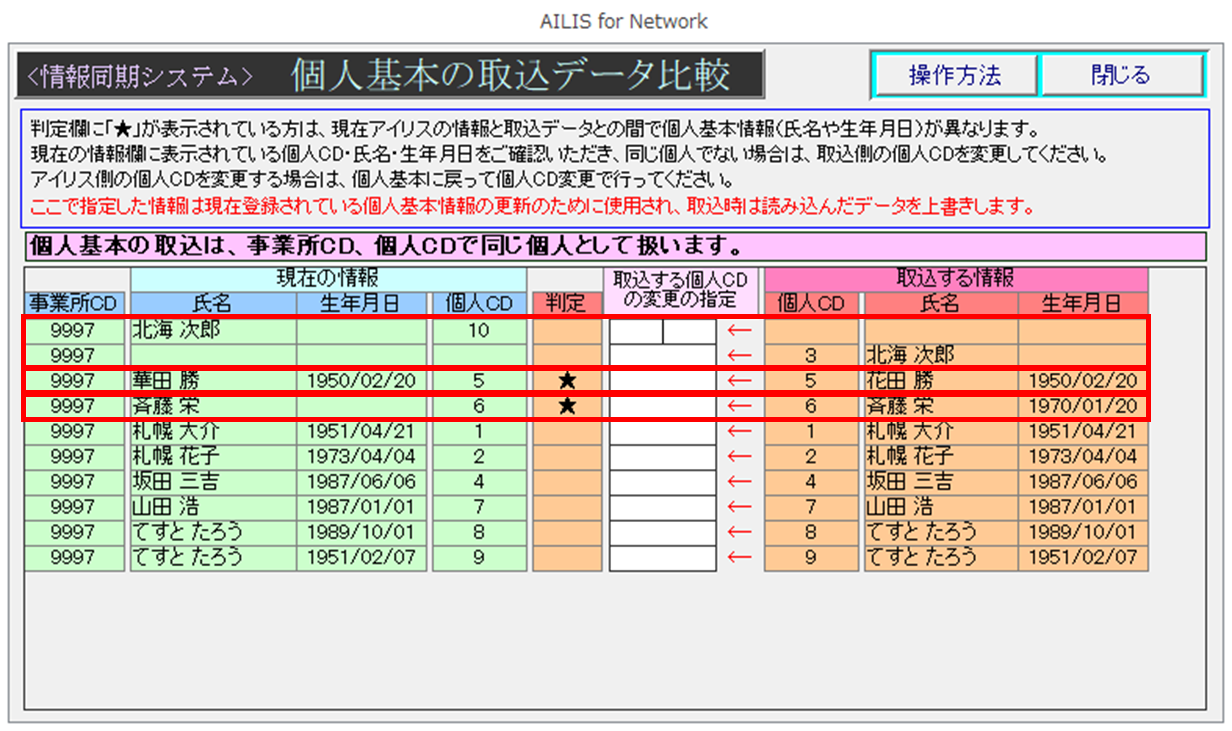Click import birthdate 1970/01/20 cell

coord(1083,406)
